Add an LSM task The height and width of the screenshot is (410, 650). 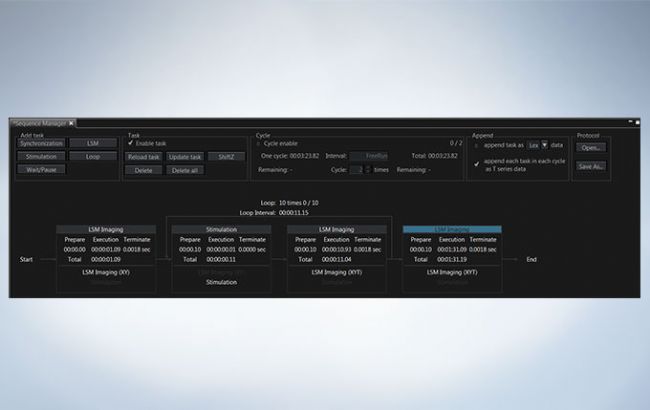[x=91, y=144]
